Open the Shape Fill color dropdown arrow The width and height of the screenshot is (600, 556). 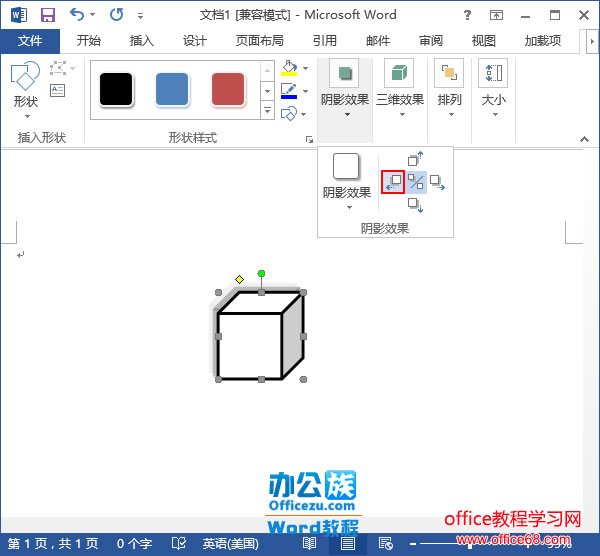pos(305,68)
